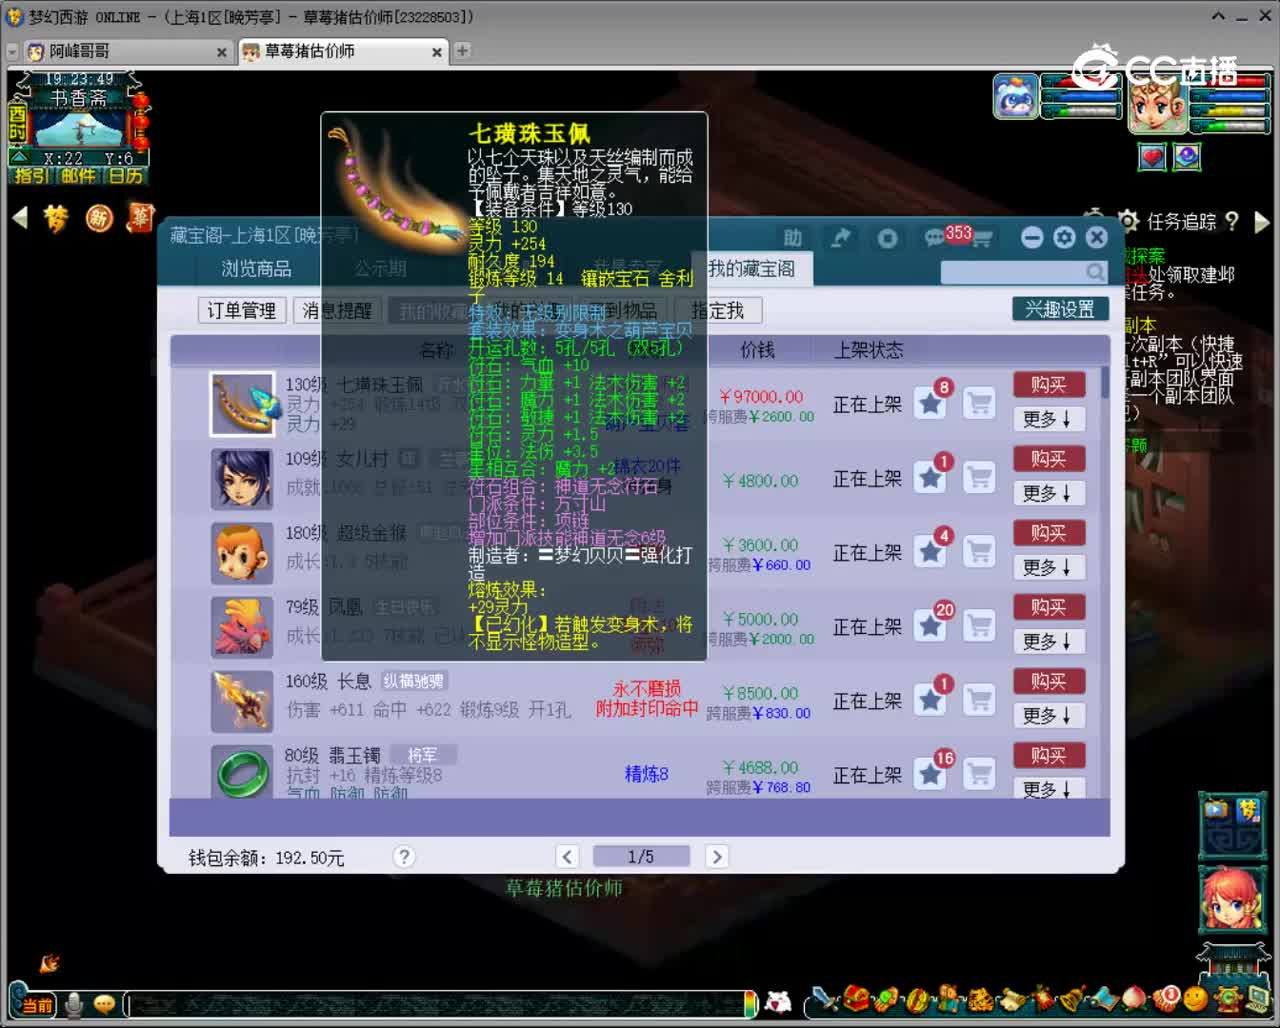
Task: Expand 更多 menu for 79级 凤凰 row
Action: point(1048,641)
